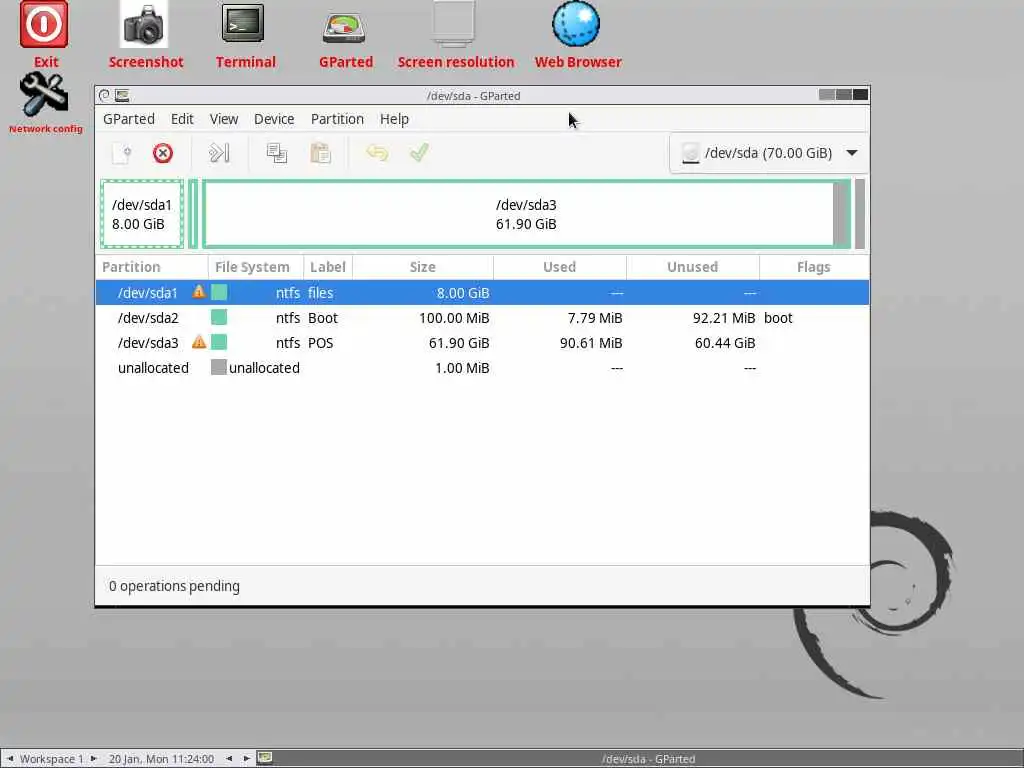Switch to next workspace using right arrow after Workspace 1
1024x768 pixels.
coord(93,758)
